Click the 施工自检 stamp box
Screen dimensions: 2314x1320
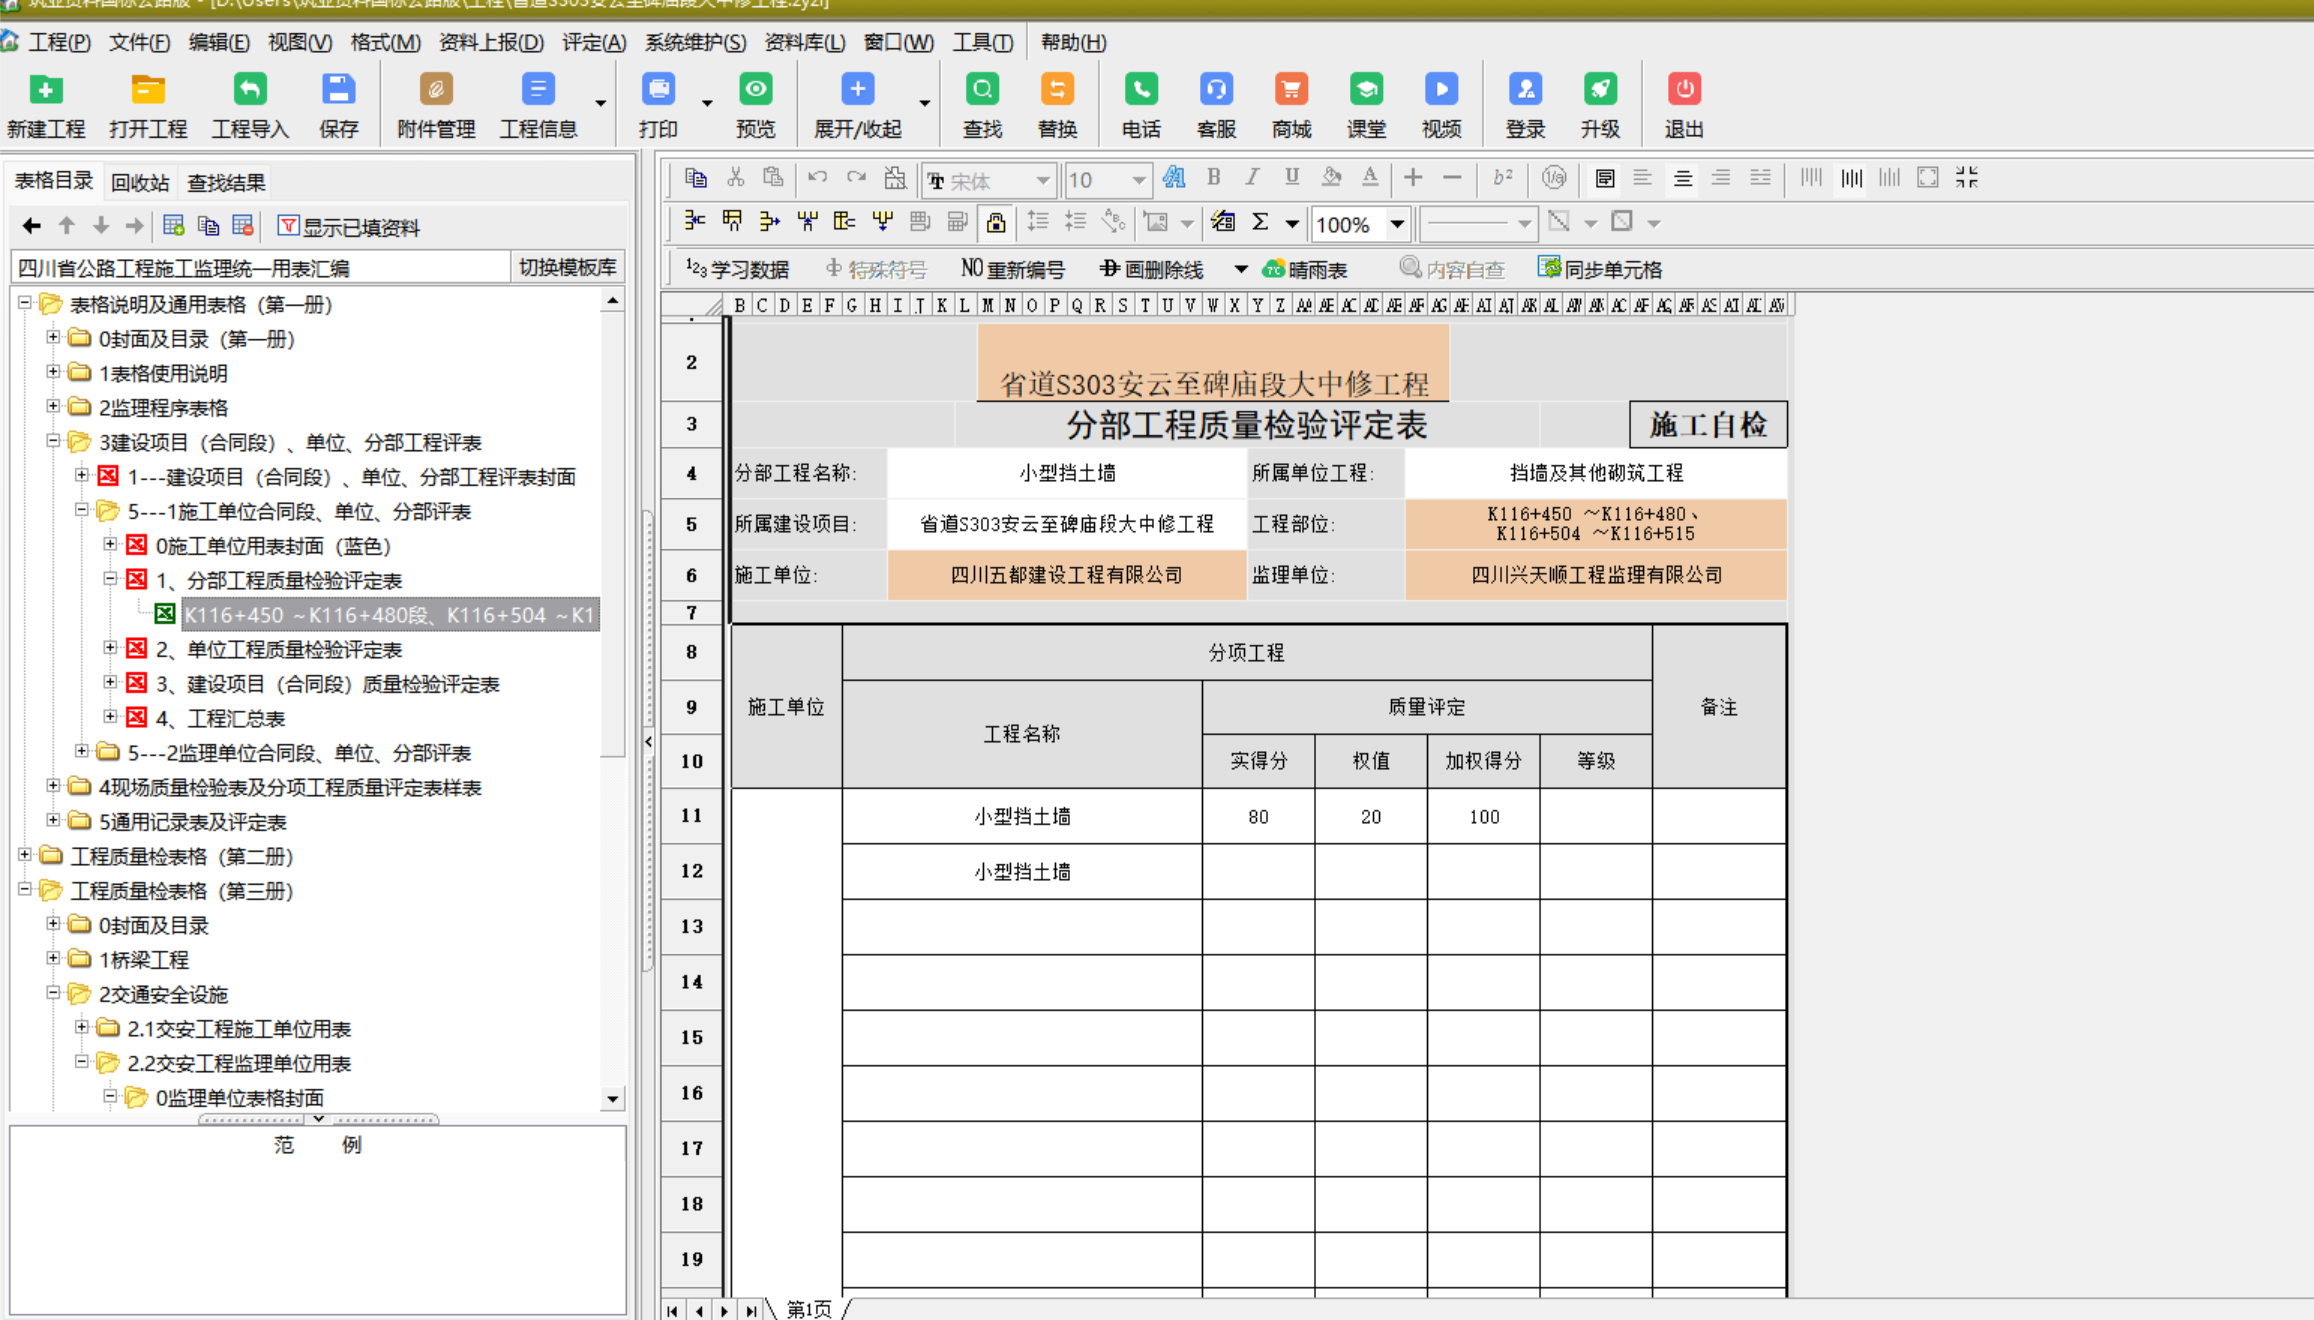tap(1708, 425)
